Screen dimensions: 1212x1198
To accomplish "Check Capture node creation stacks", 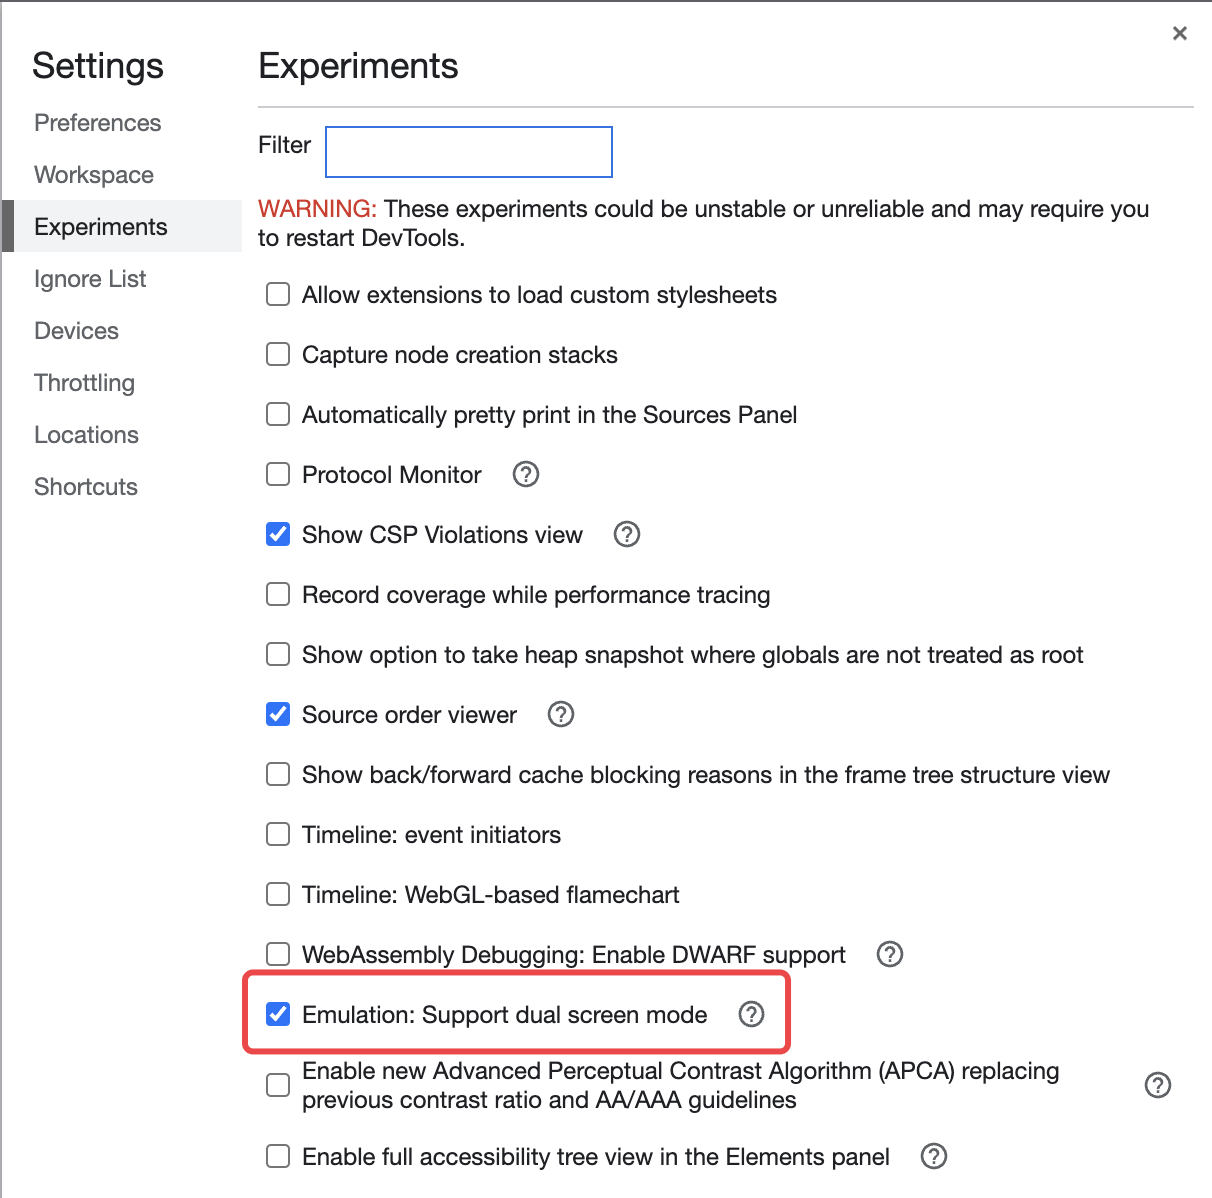I will (x=278, y=354).
